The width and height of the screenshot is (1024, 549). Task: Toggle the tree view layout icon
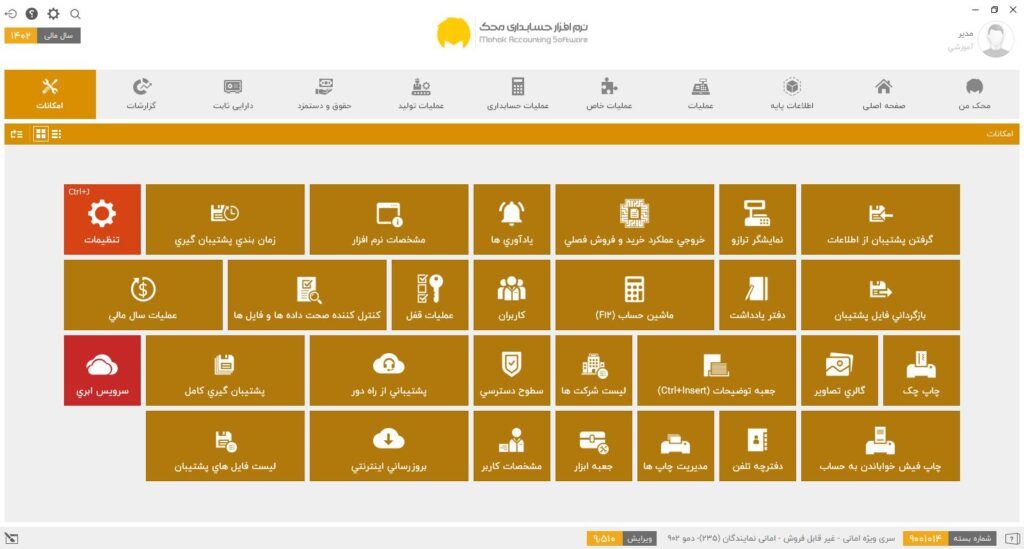pyautogui.click(x=16, y=133)
